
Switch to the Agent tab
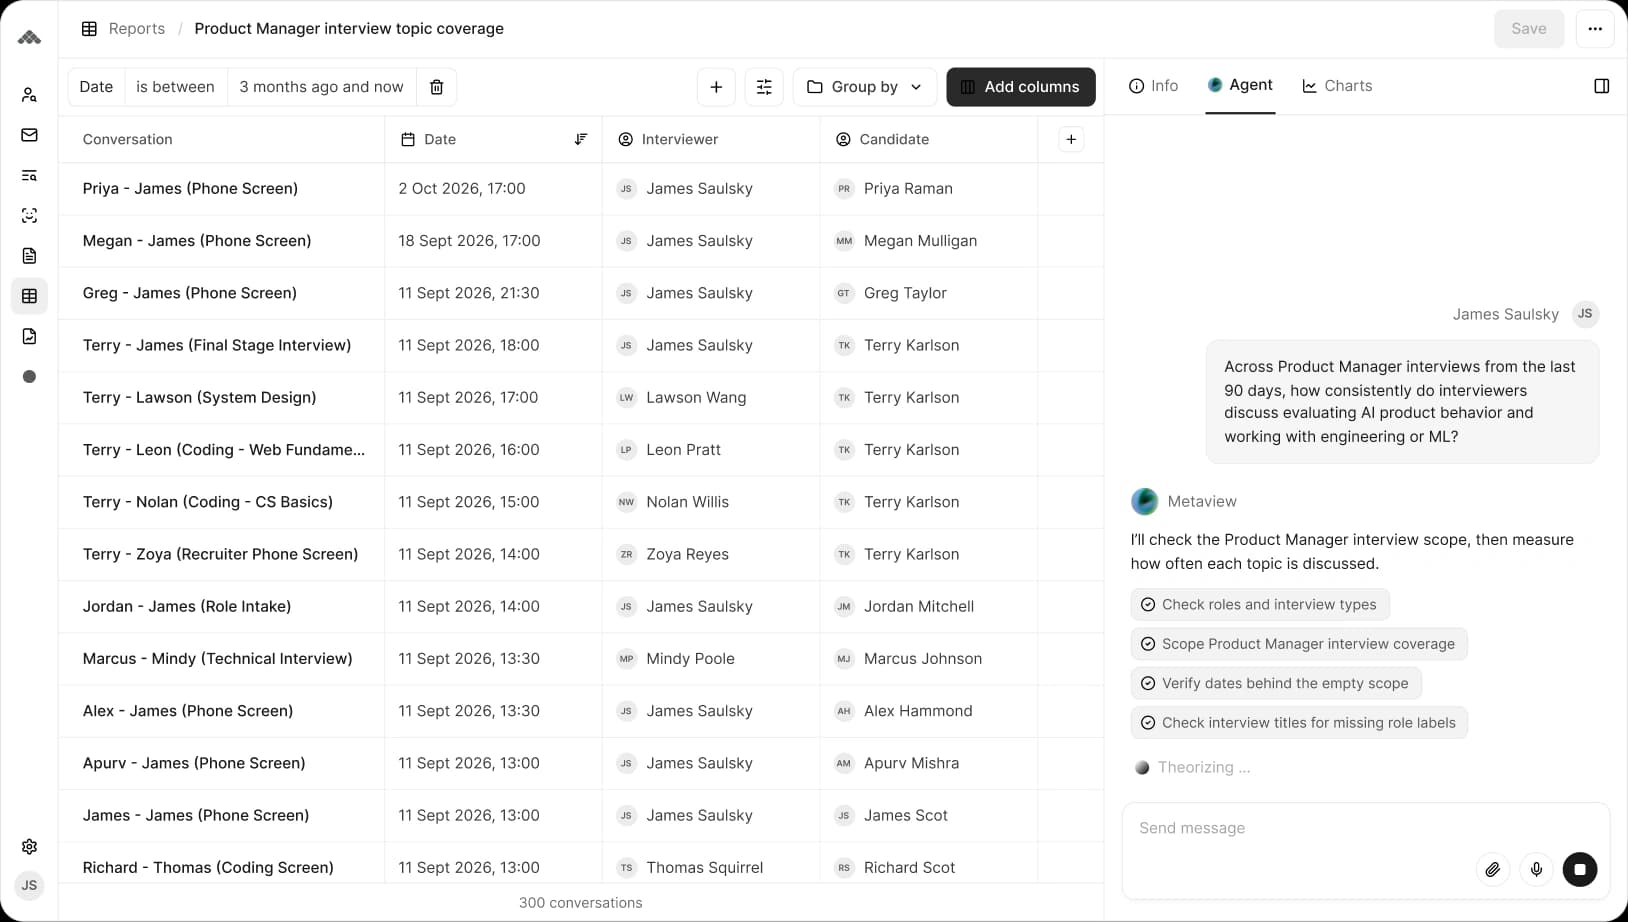(1240, 85)
